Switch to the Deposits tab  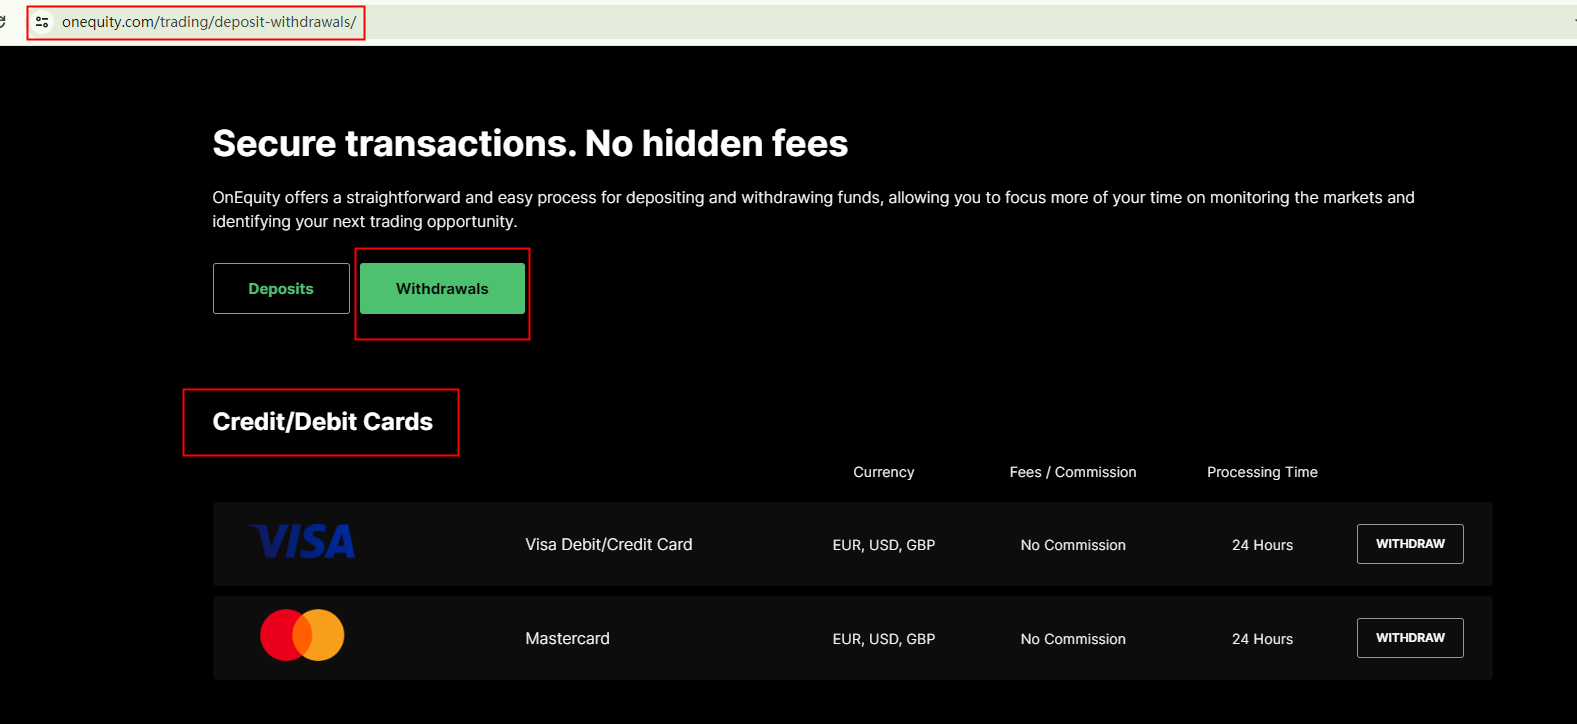(x=281, y=288)
